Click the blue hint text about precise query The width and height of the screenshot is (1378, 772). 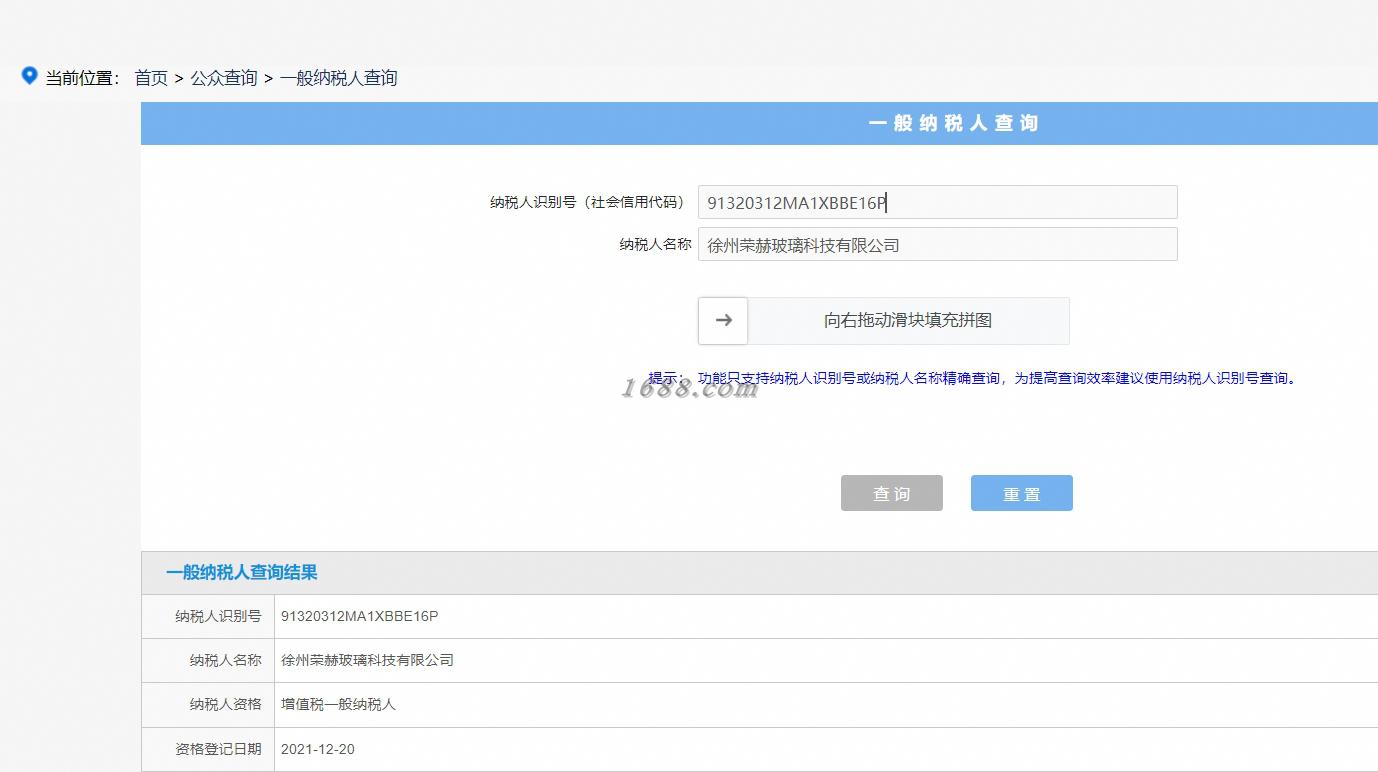click(x=972, y=378)
